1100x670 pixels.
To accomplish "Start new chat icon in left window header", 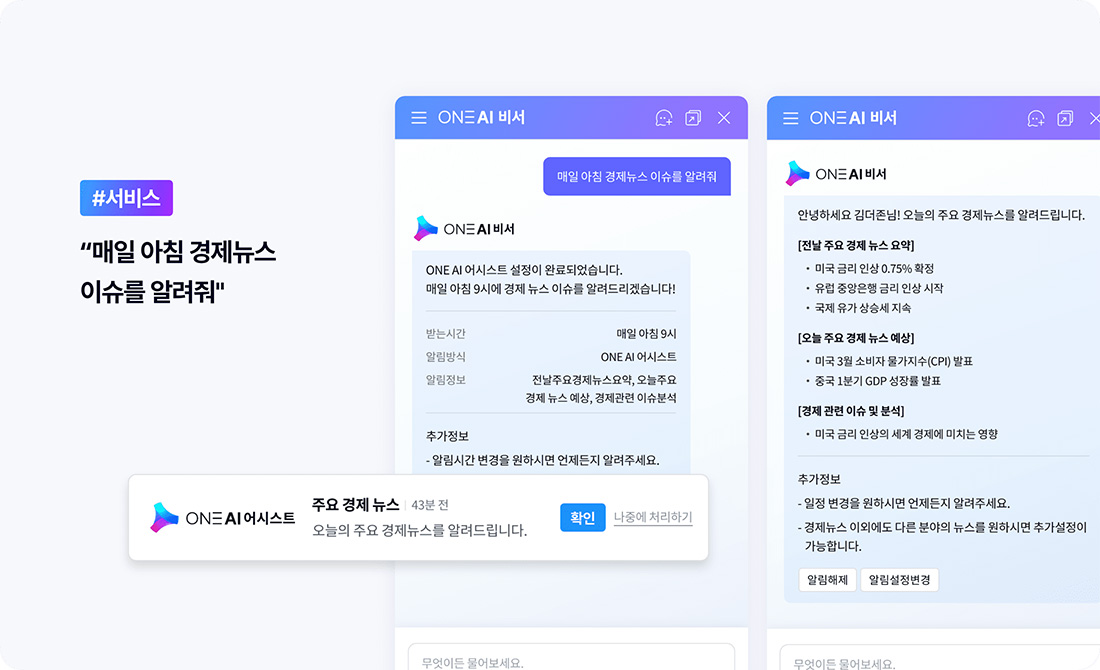I will pyautogui.click(x=664, y=118).
